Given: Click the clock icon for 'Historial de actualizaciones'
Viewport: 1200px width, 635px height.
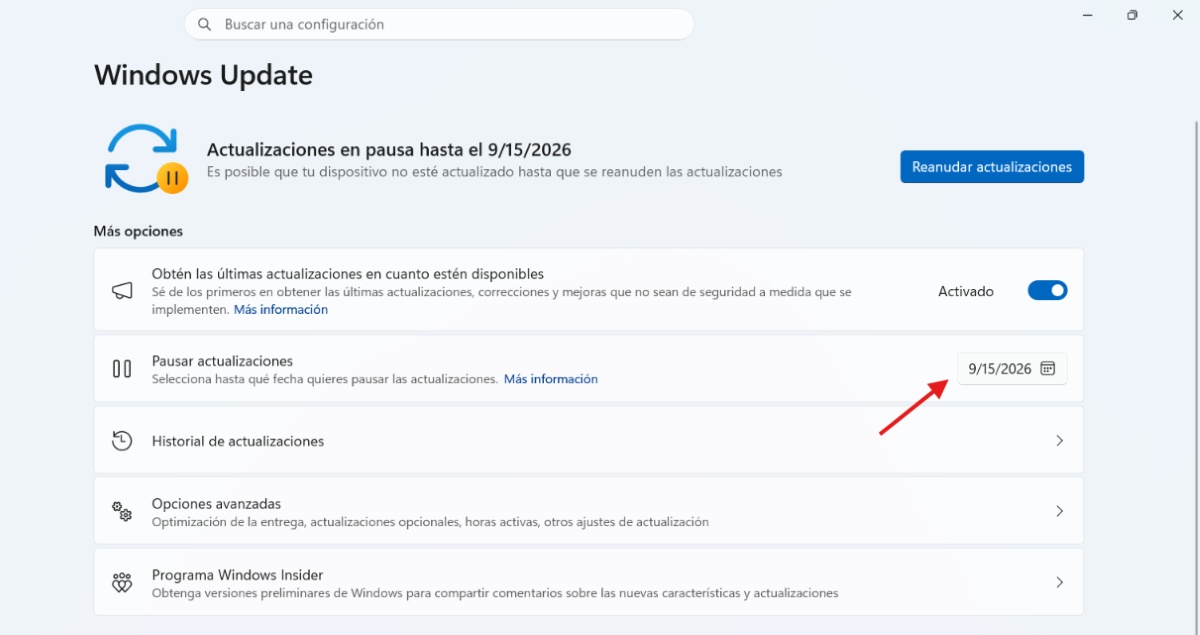Looking at the screenshot, I should (122, 440).
